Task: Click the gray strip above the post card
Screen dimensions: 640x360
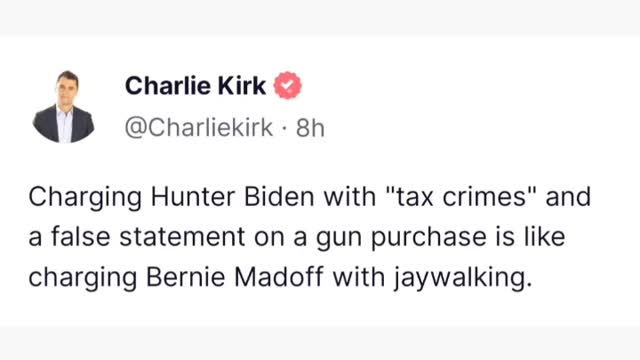Action: pos(320,17)
